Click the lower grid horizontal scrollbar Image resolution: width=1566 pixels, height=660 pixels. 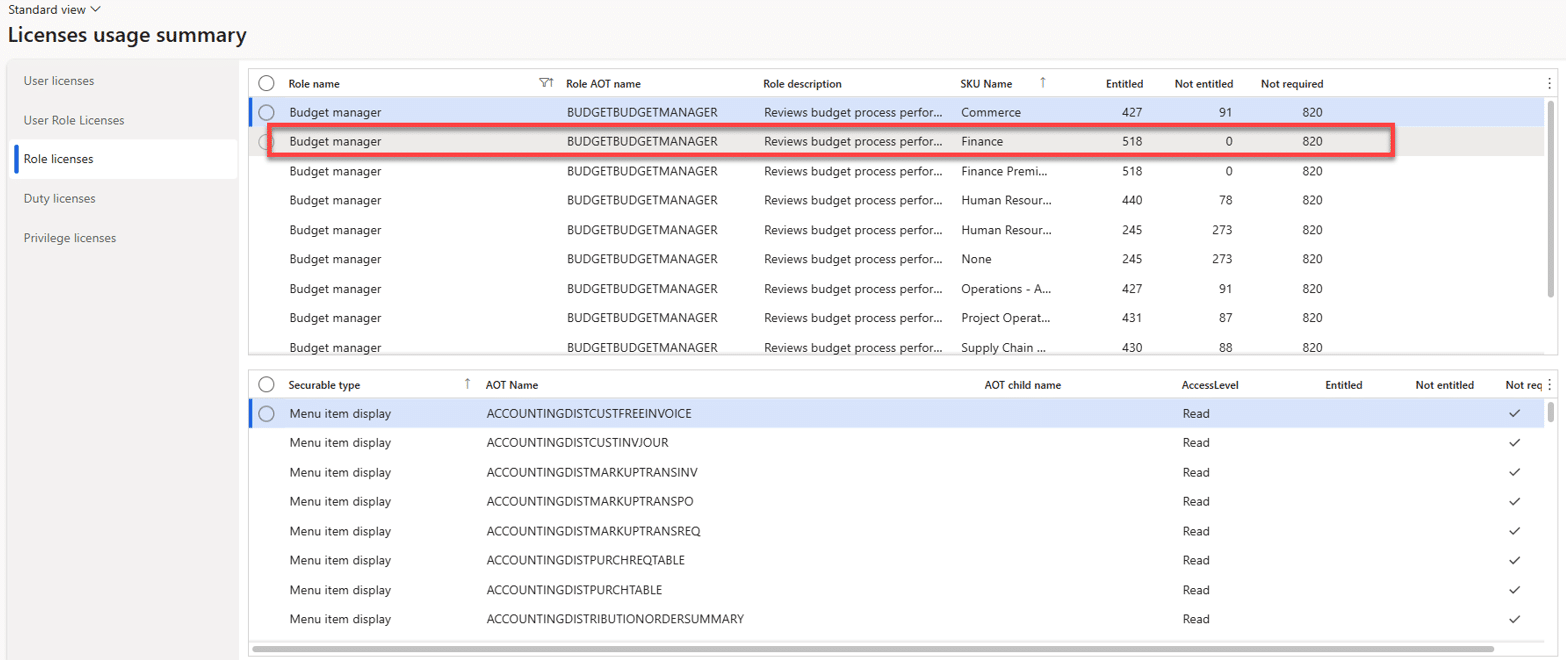[872, 649]
